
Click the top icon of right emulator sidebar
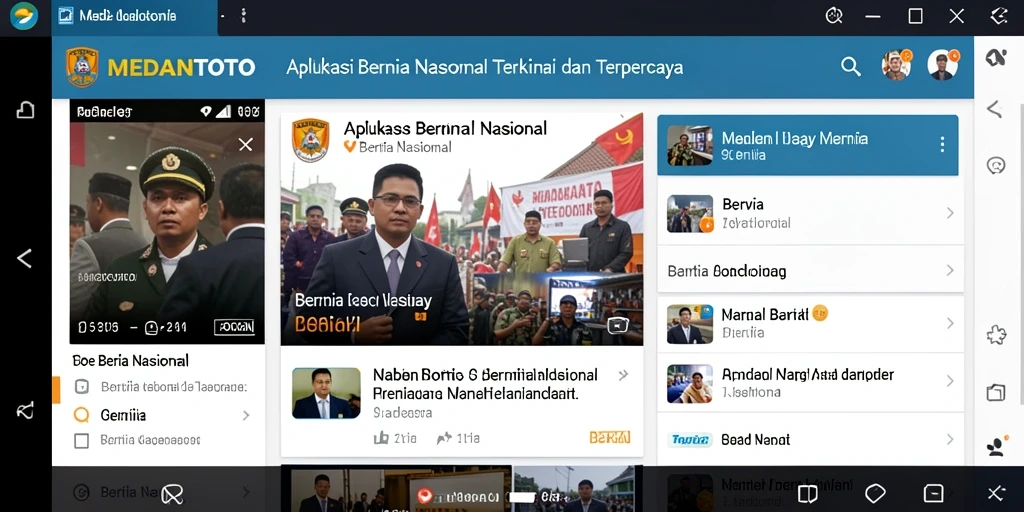pos(995,57)
